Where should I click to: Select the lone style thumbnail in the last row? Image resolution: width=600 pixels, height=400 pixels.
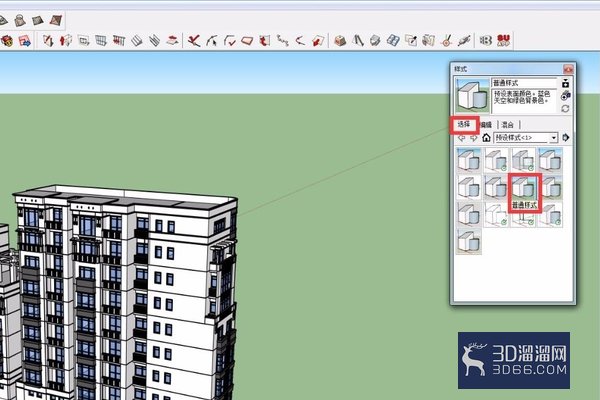[469, 242]
